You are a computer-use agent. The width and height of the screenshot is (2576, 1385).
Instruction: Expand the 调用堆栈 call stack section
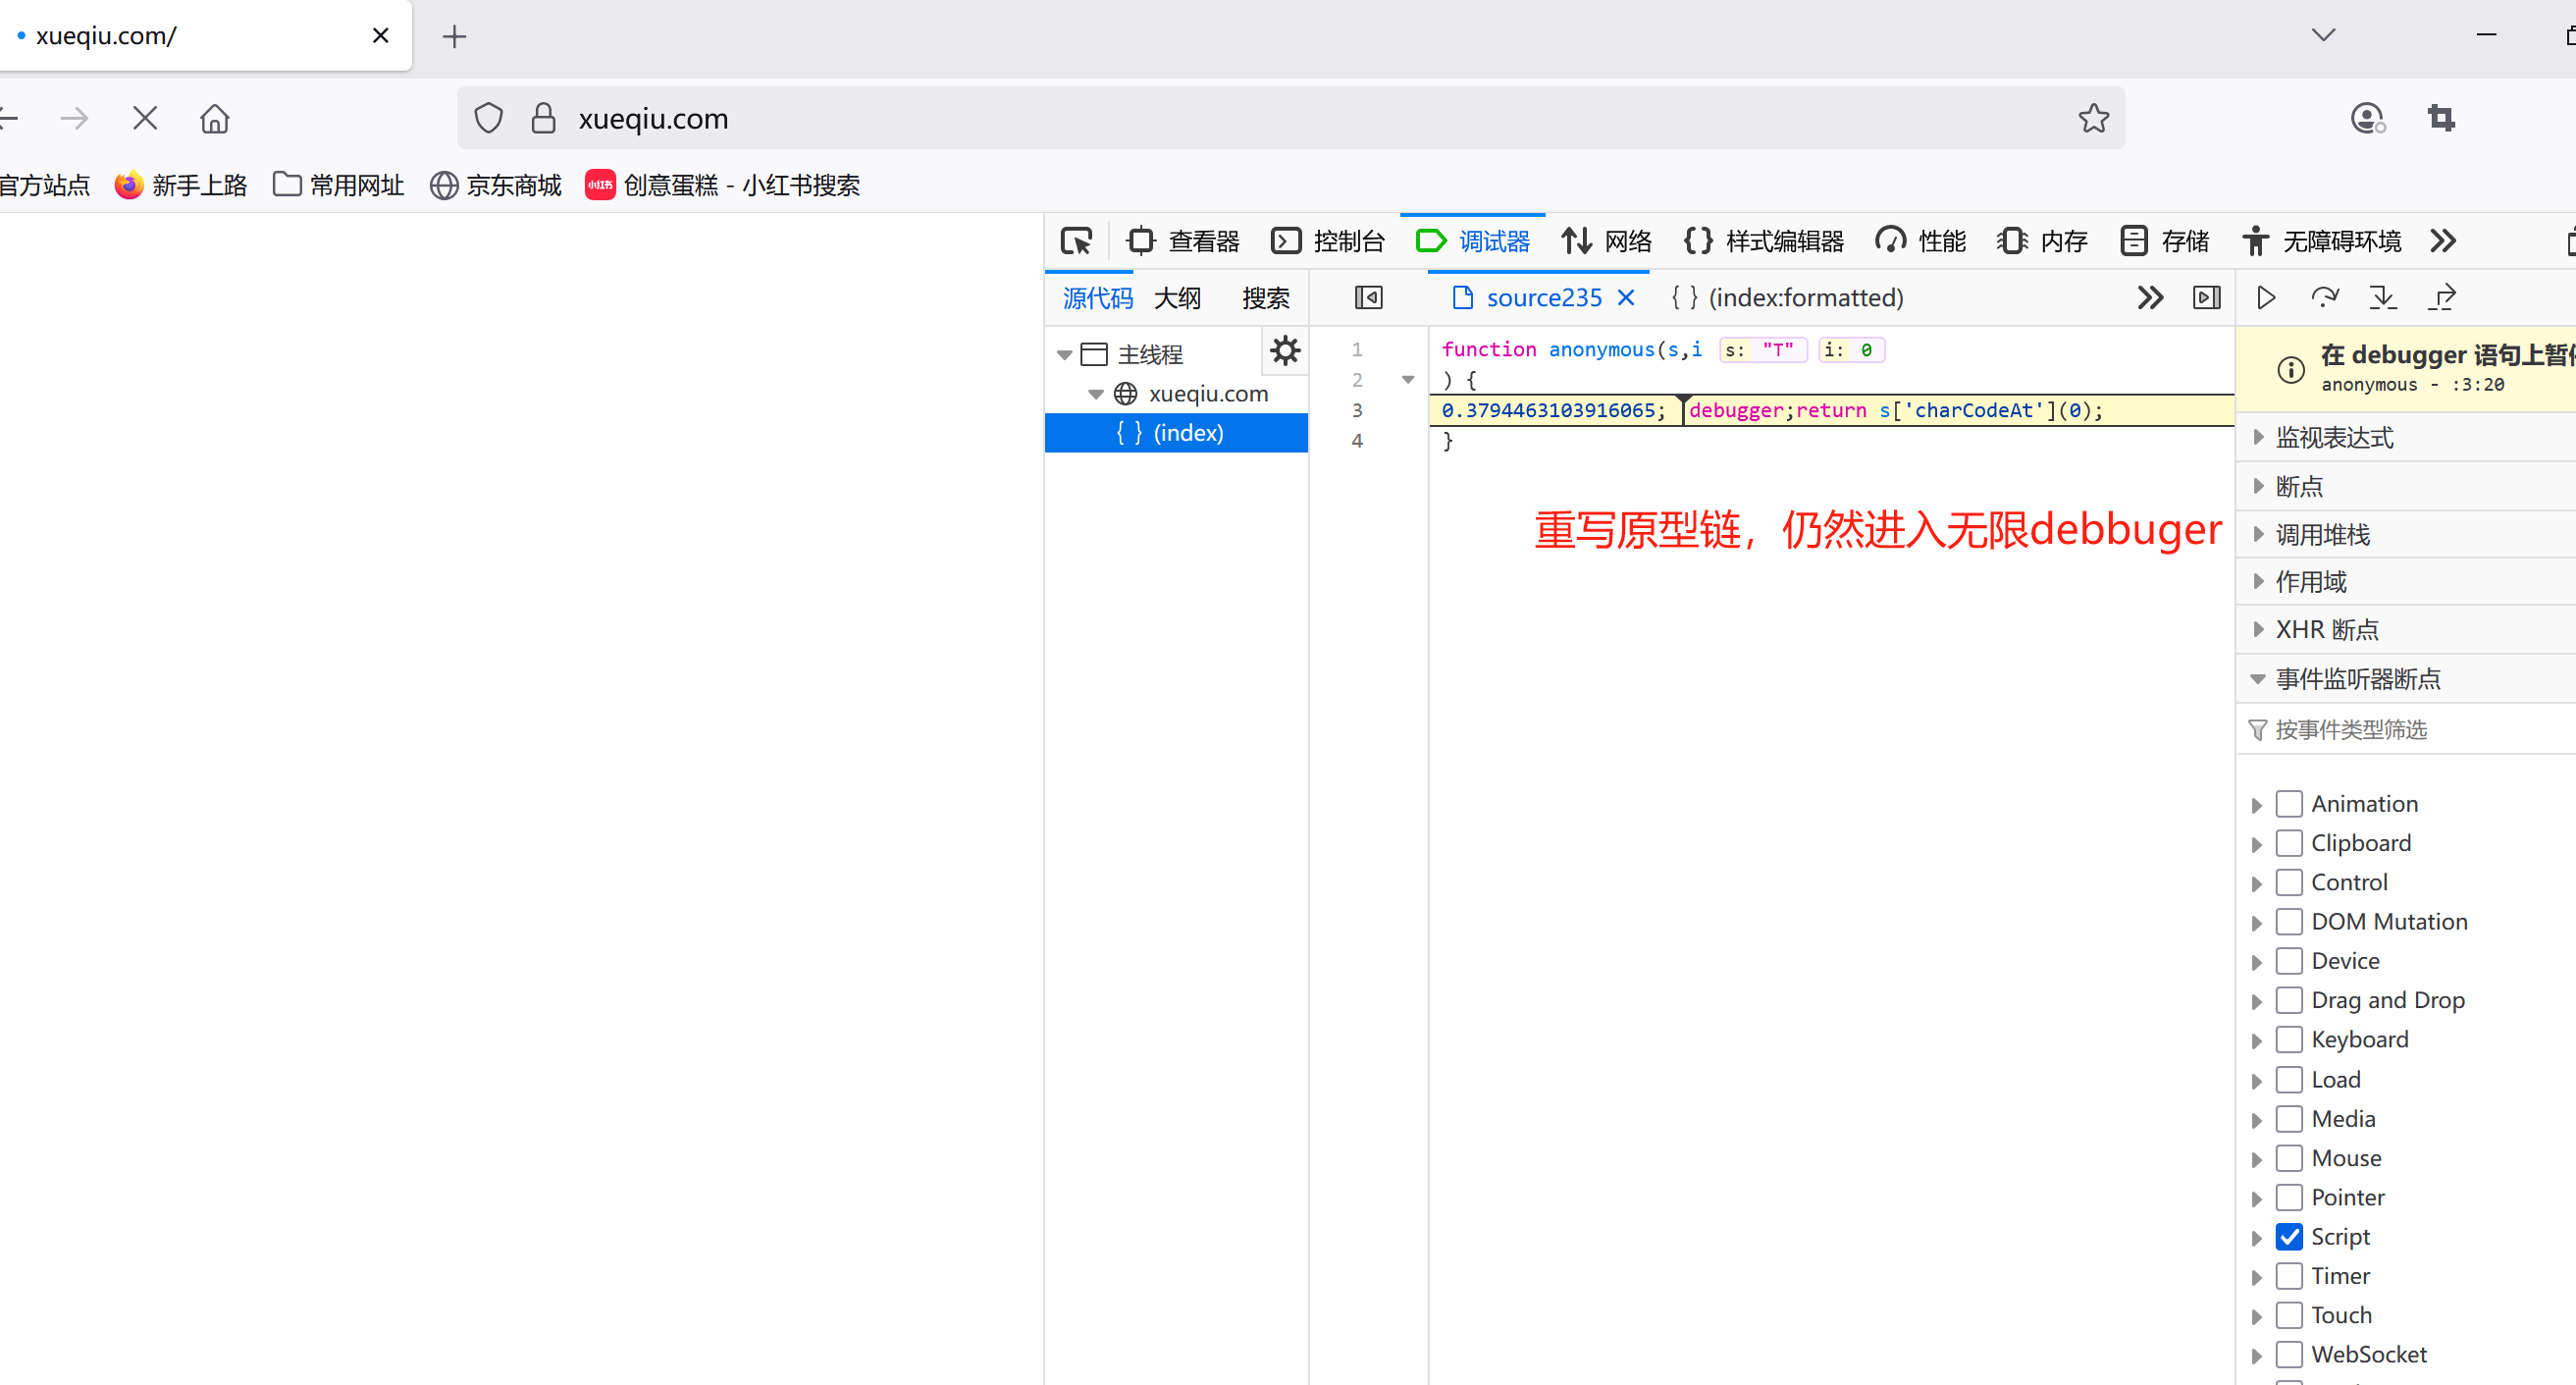click(2322, 535)
